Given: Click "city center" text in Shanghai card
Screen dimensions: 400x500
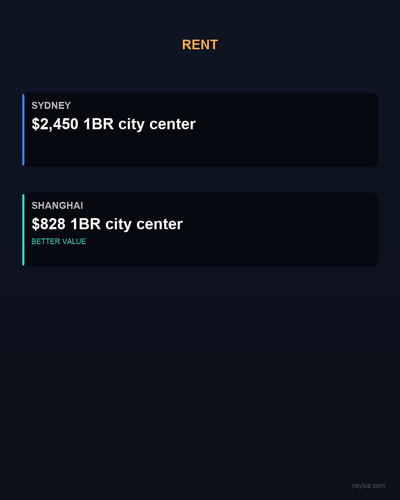Looking at the screenshot, I should point(144,224).
